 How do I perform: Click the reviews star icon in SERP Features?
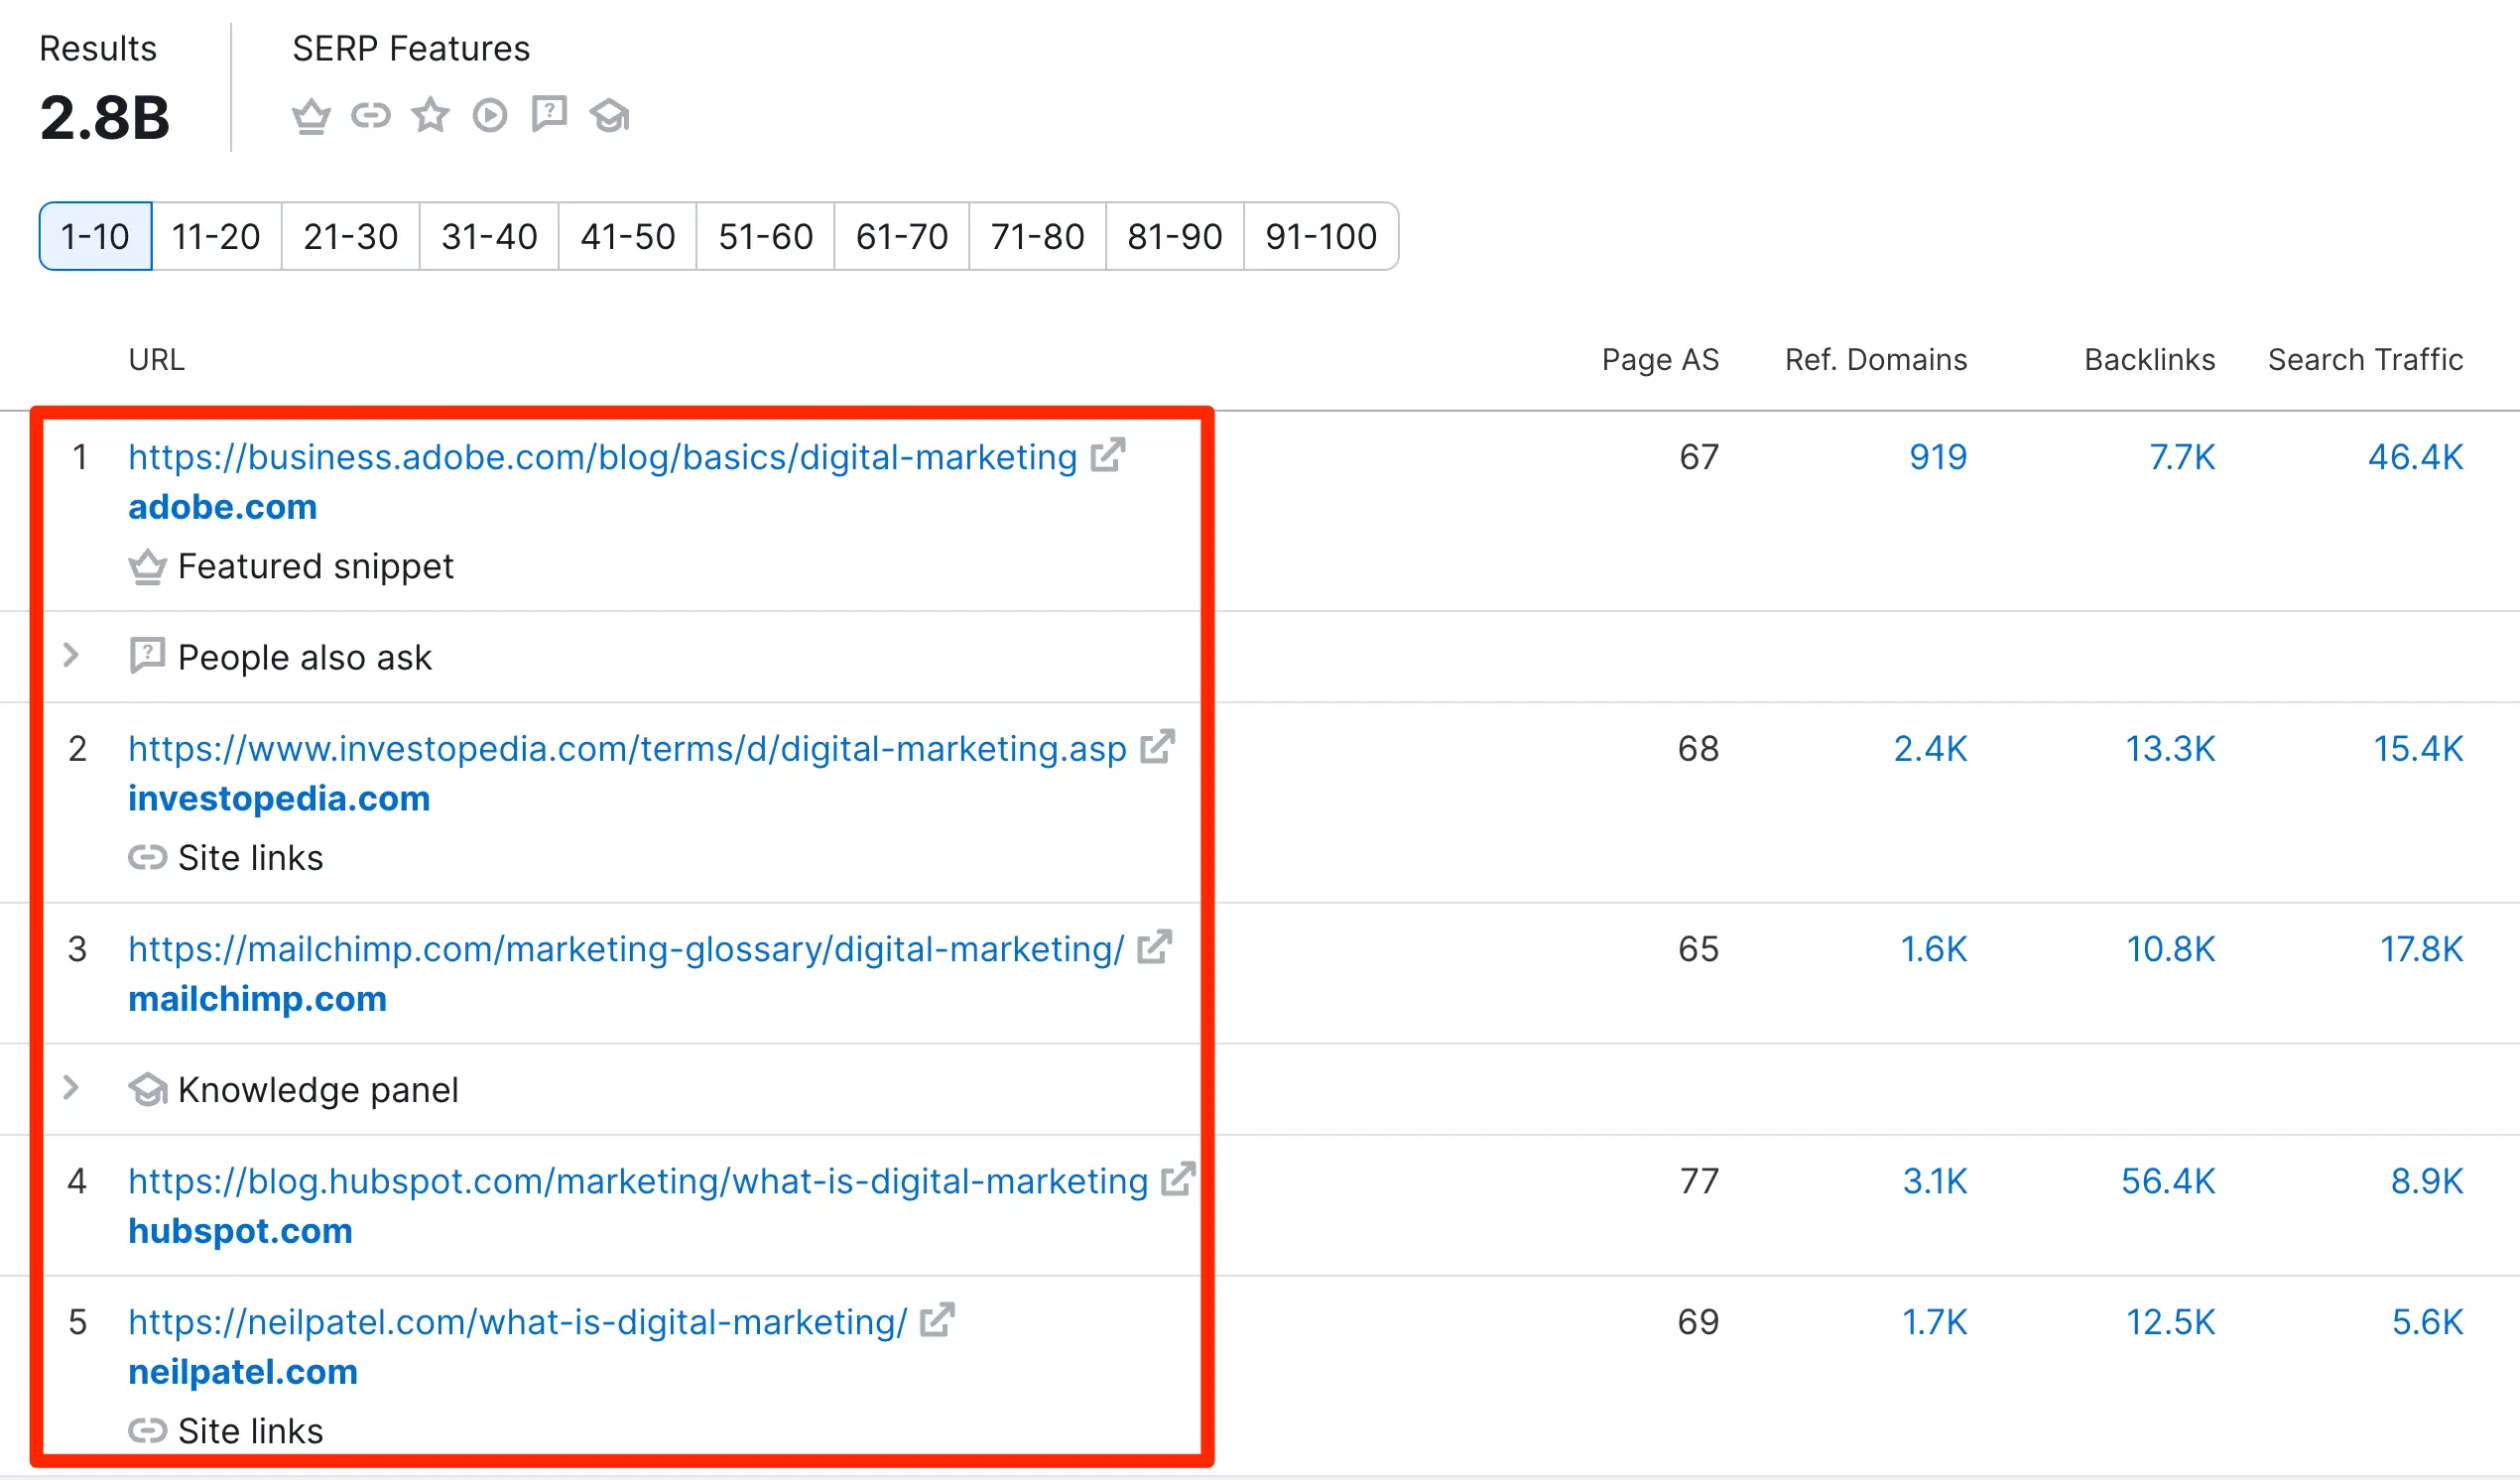tap(430, 116)
